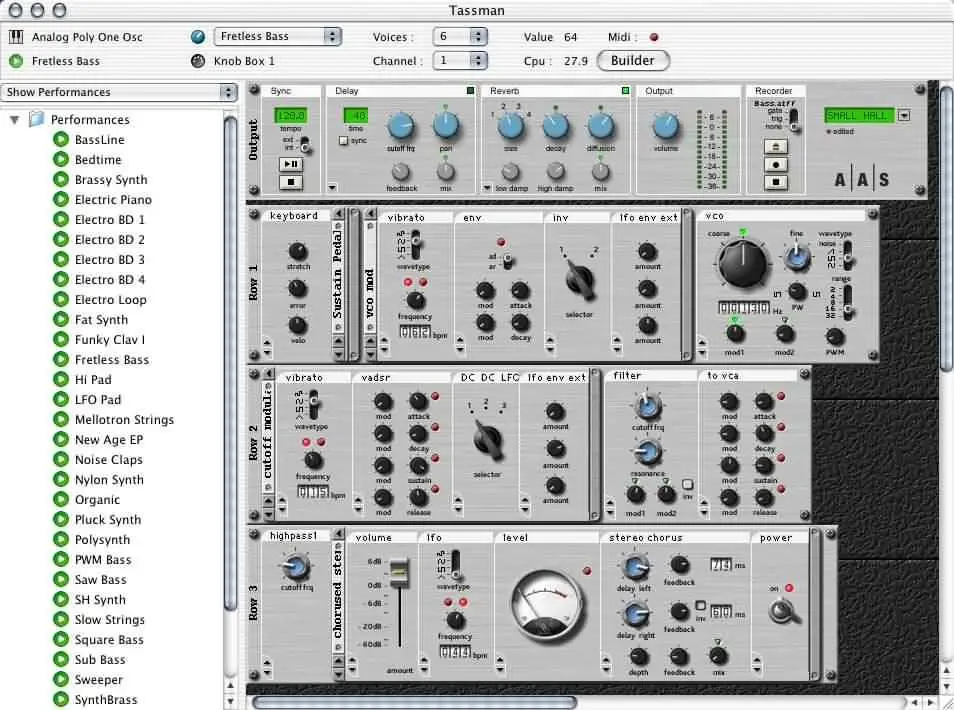954x710 pixels.
Task: Select the Fretless Bass performance in list
Action: point(111,360)
